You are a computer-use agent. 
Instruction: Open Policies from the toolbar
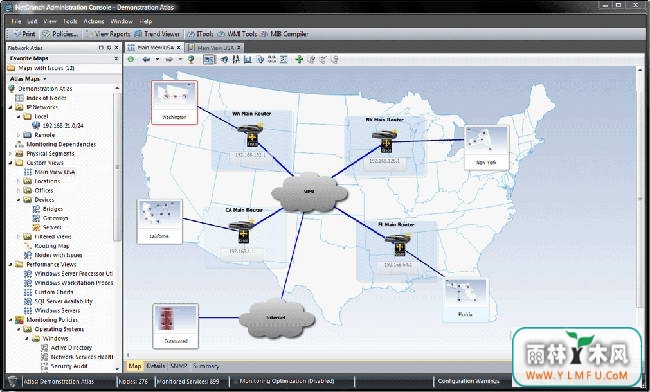point(61,34)
